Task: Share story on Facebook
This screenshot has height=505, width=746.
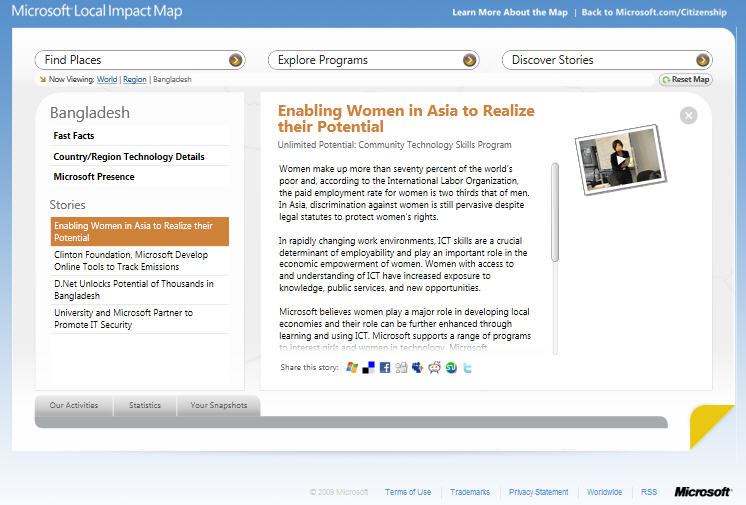Action: click(385, 367)
